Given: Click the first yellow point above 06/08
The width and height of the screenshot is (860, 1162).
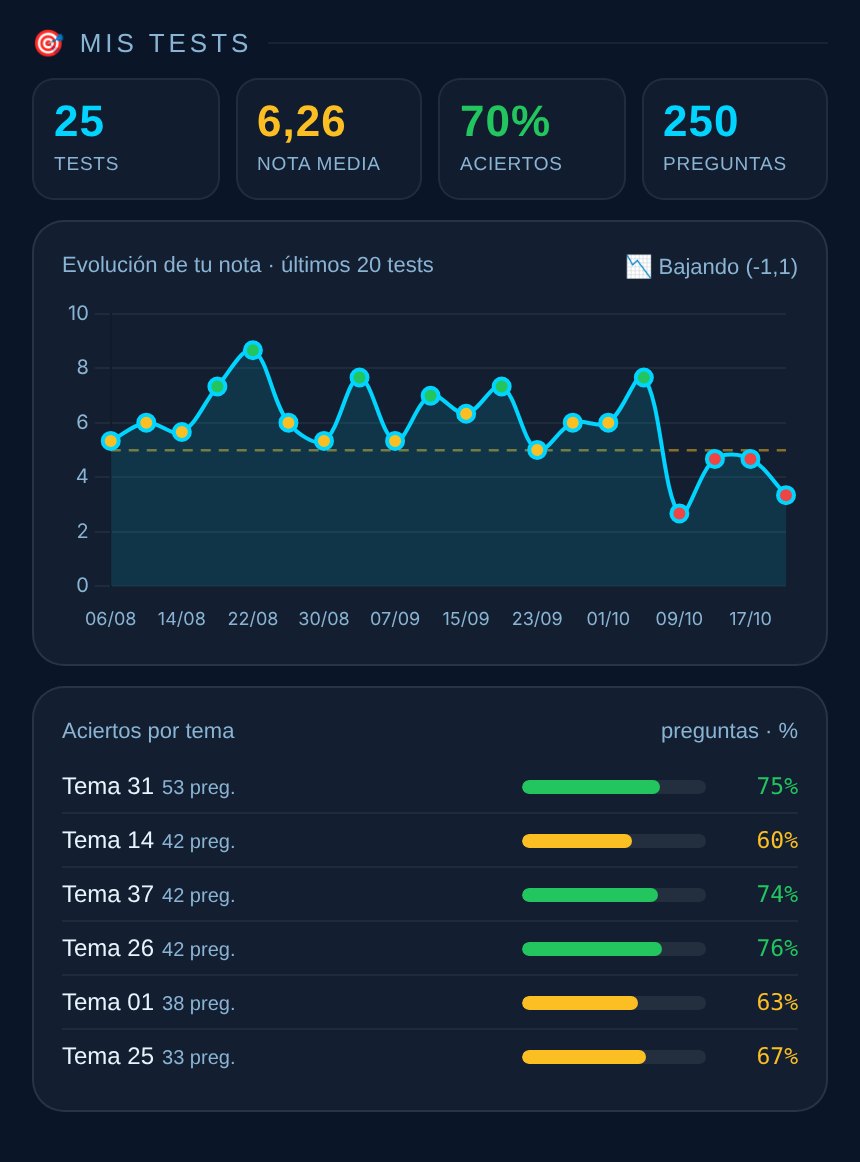Looking at the screenshot, I should (110, 441).
